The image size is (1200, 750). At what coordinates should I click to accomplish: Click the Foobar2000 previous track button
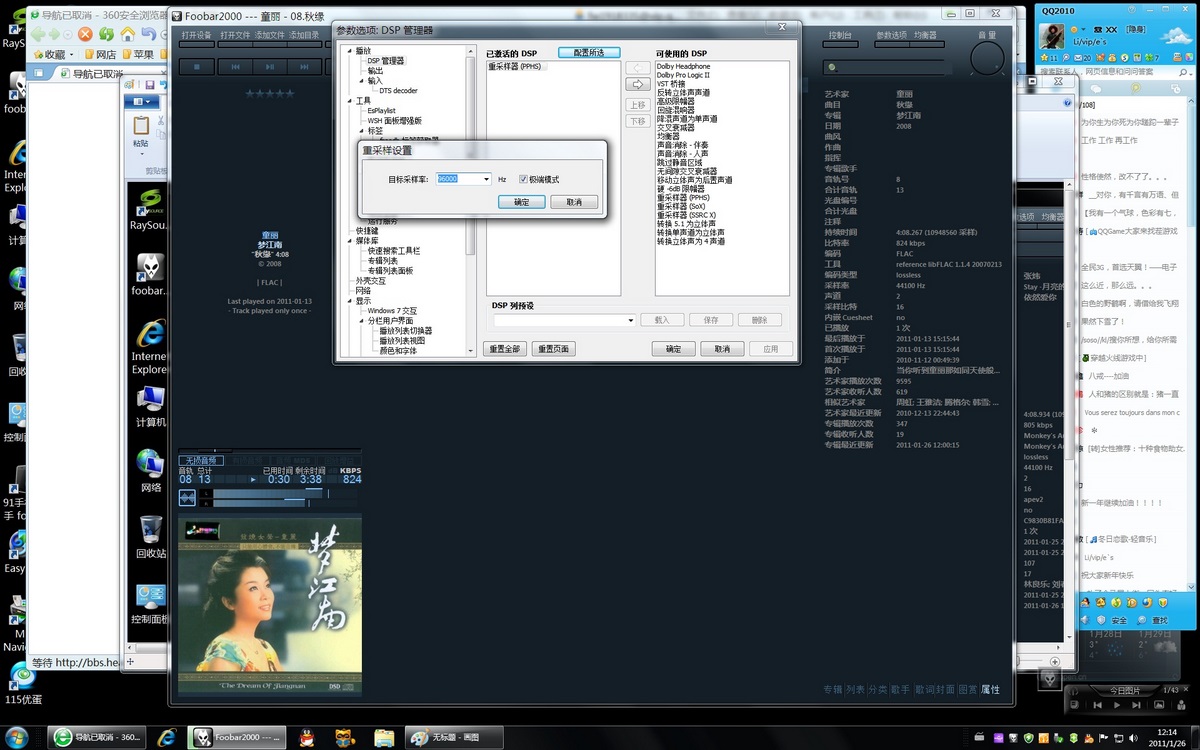[235, 67]
